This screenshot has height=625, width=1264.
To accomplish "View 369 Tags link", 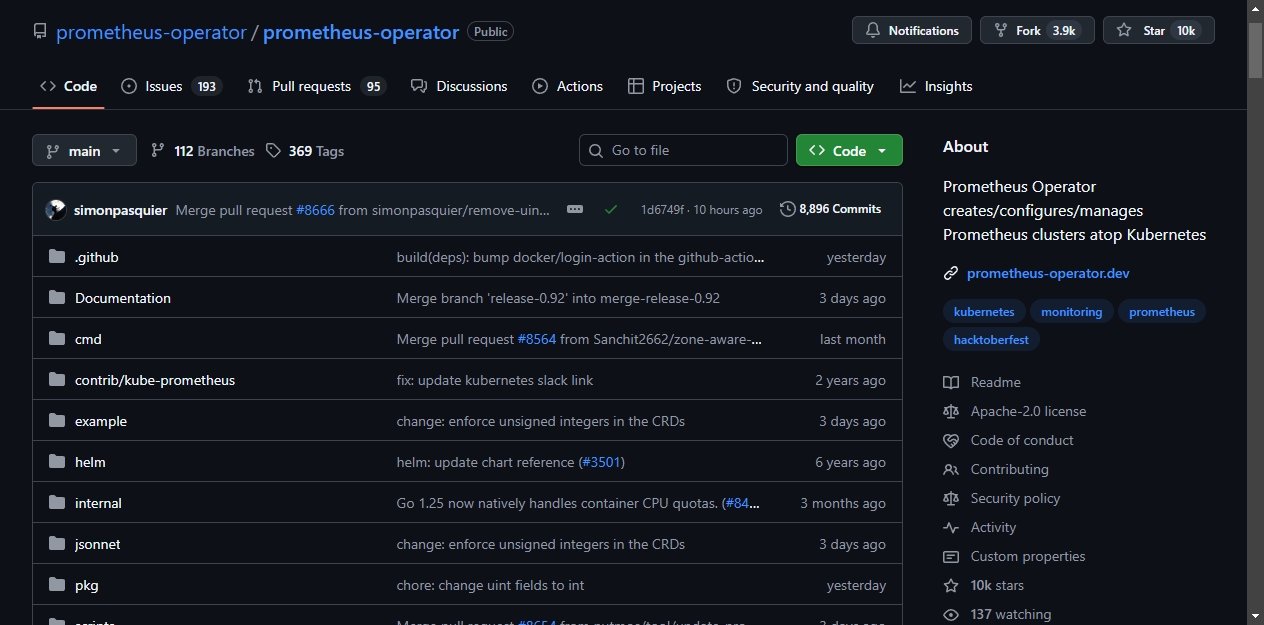I will pyautogui.click(x=305, y=151).
